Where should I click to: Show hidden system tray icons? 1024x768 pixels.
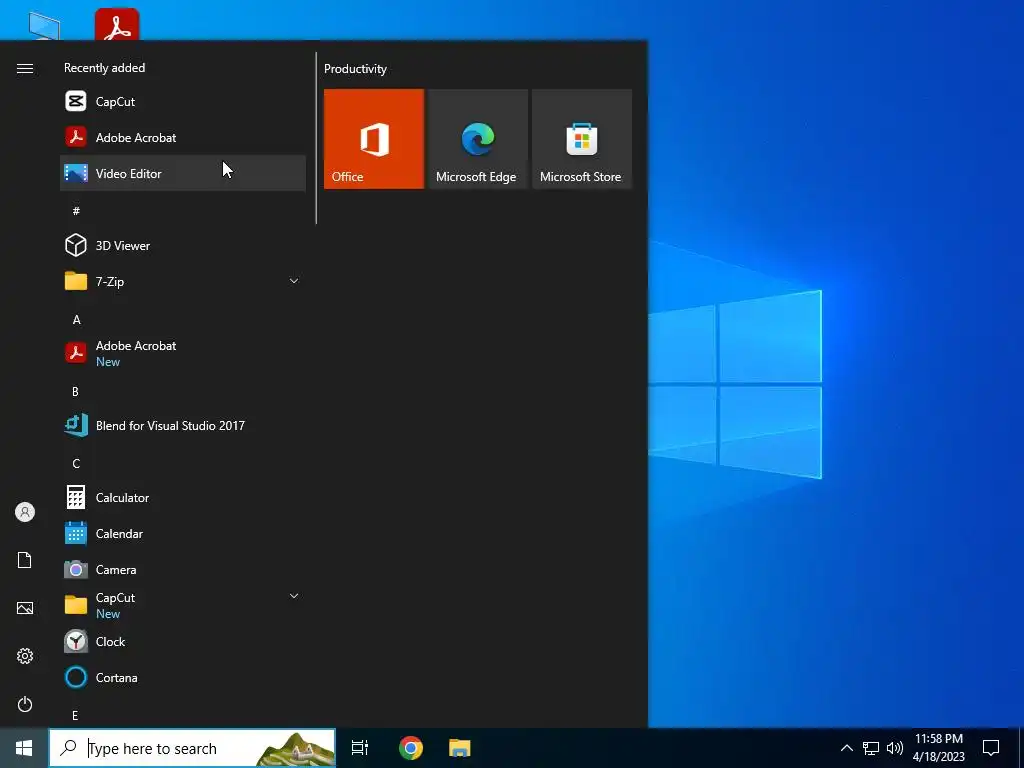pyautogui.click(x=846, y=748)
